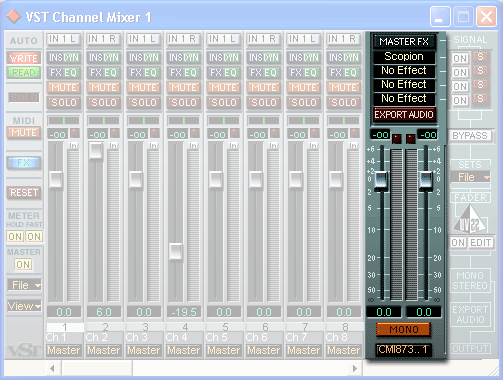Open the left panel File dropdown
This screenshot has width=503, height=380.
24,285
